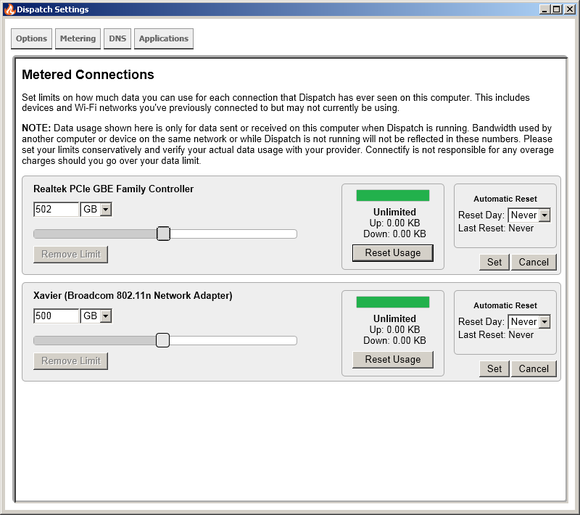The width and height of the screenshot is (580, 515).
Task: Click Remove Limit under Realtek controller
Action: (71, 255)
